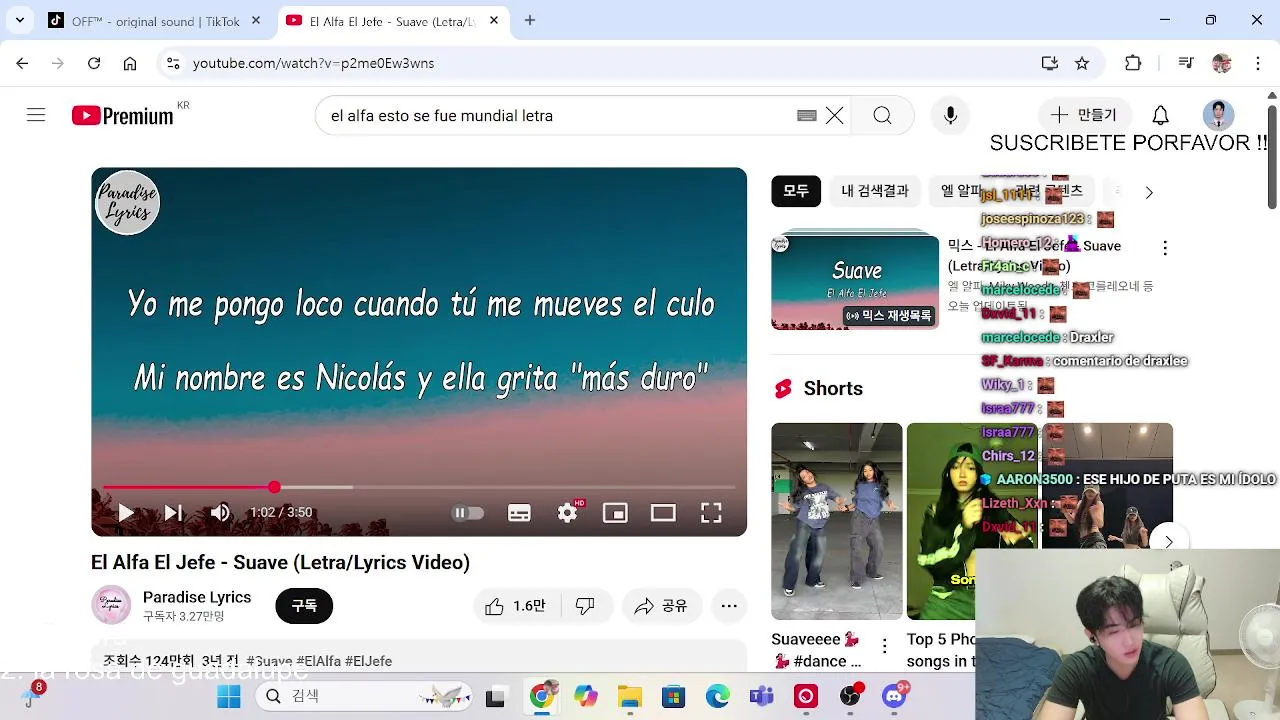Open File Explorer from the taskbar
This screenshot has height=720, width=1280.
pos(629,696)
